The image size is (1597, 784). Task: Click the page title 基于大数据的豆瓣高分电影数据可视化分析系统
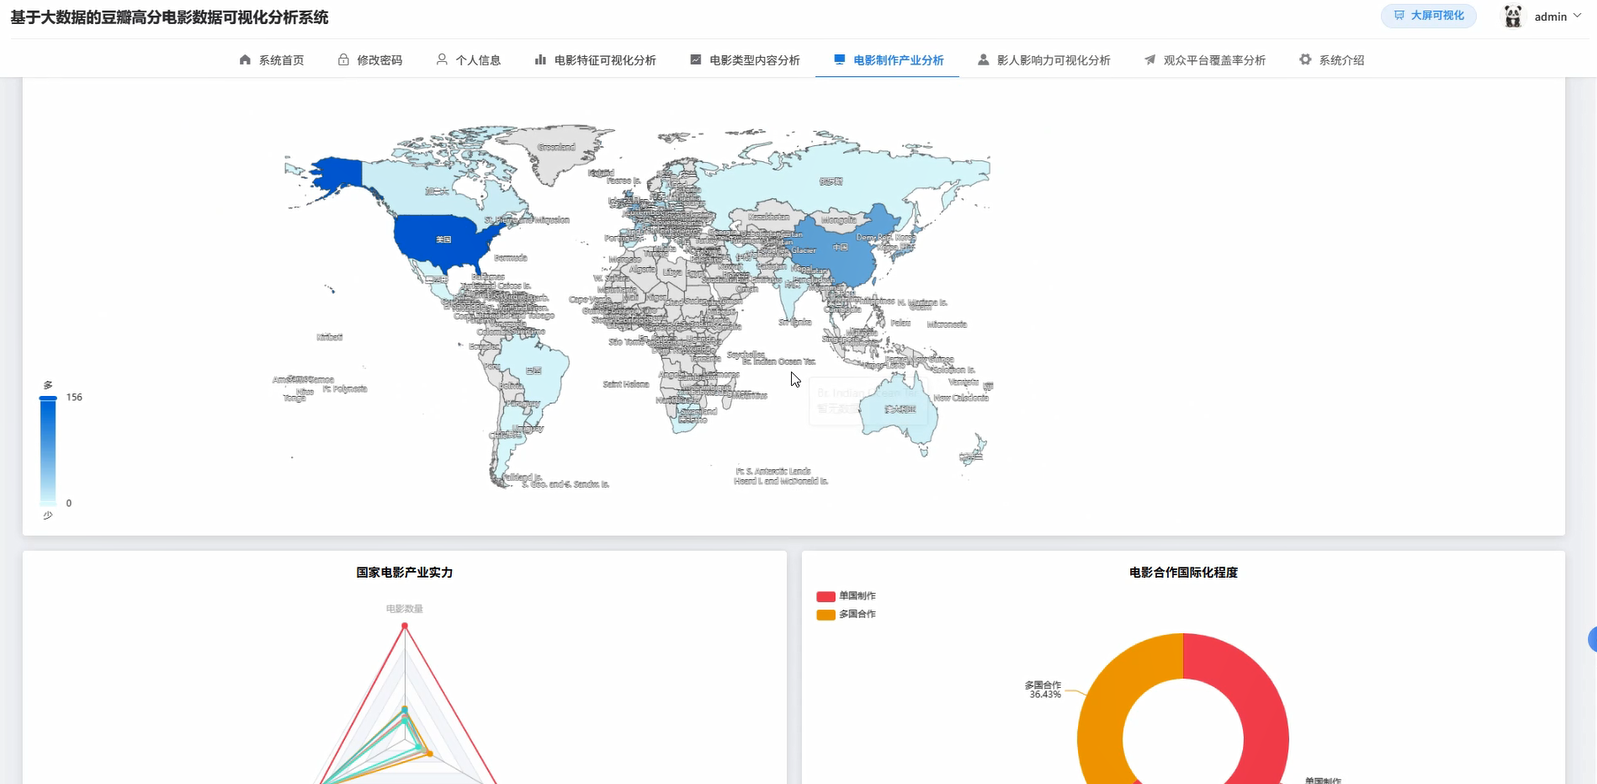pos(169,17)
